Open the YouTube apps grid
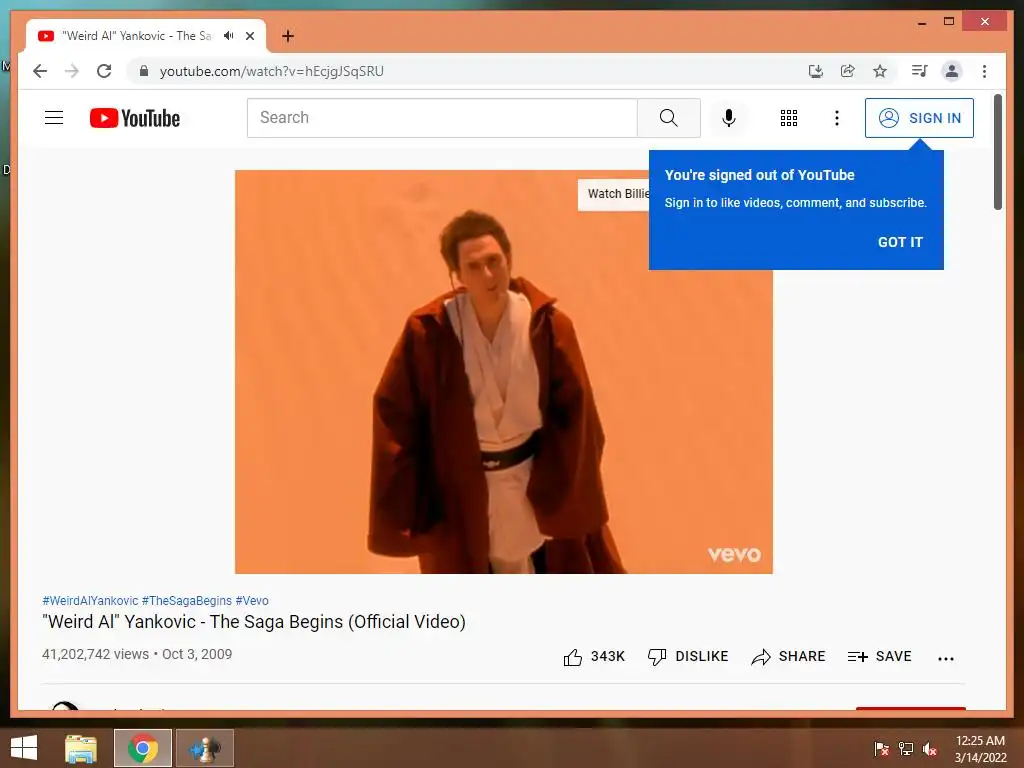This screenshot has width=1024, height=768. tap(789, 118)
